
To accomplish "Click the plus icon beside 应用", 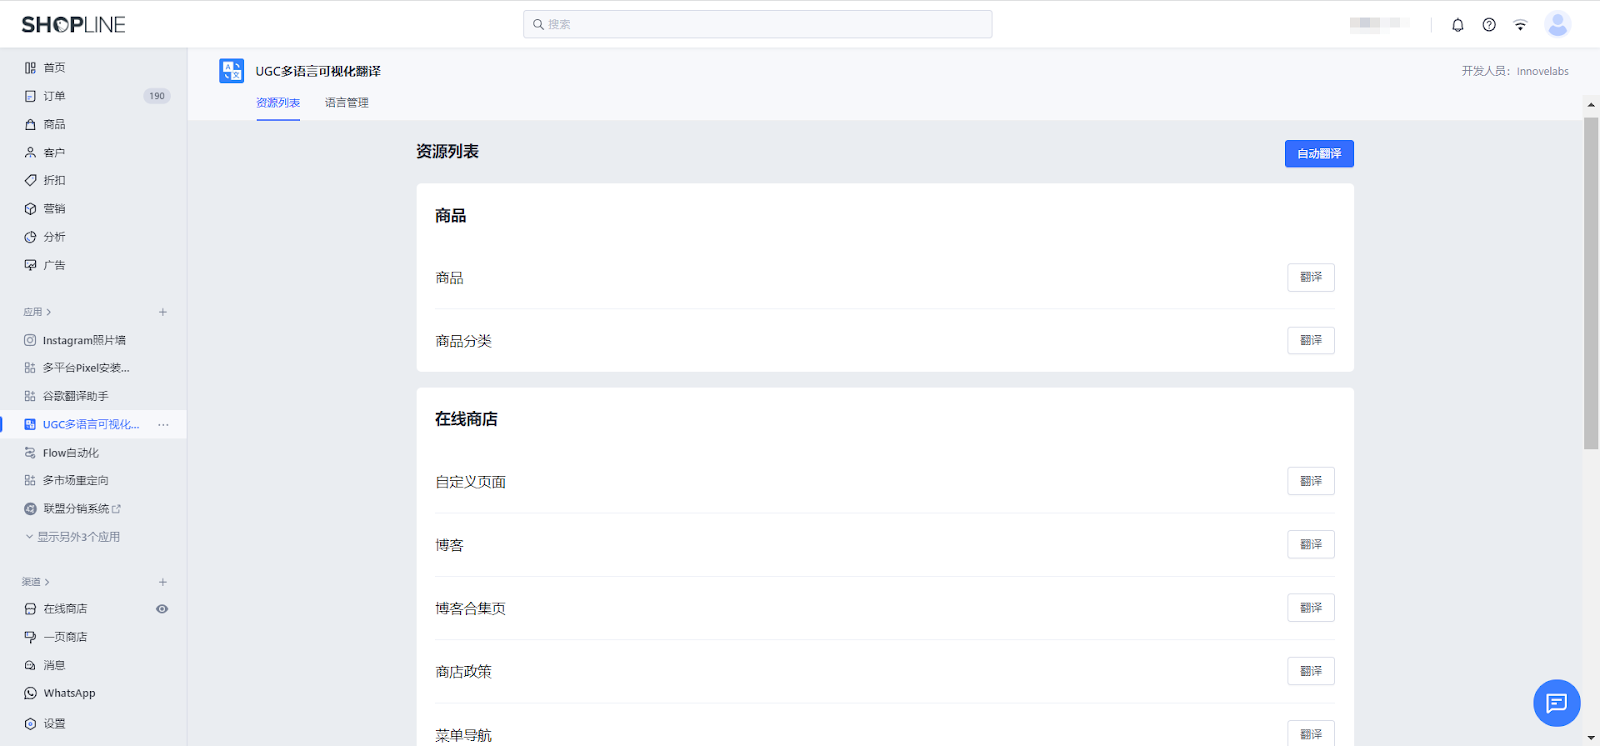I will 163,312.
